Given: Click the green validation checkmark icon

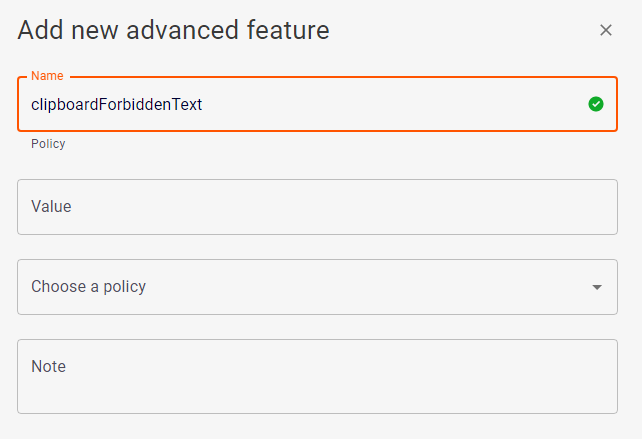Looking at the screenshot, I should click(x=596, y=104).
